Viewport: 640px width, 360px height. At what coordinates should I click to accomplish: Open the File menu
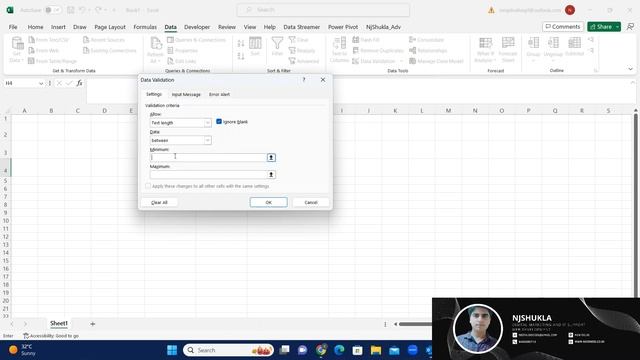pyautogui.click(x=13, y=27)
